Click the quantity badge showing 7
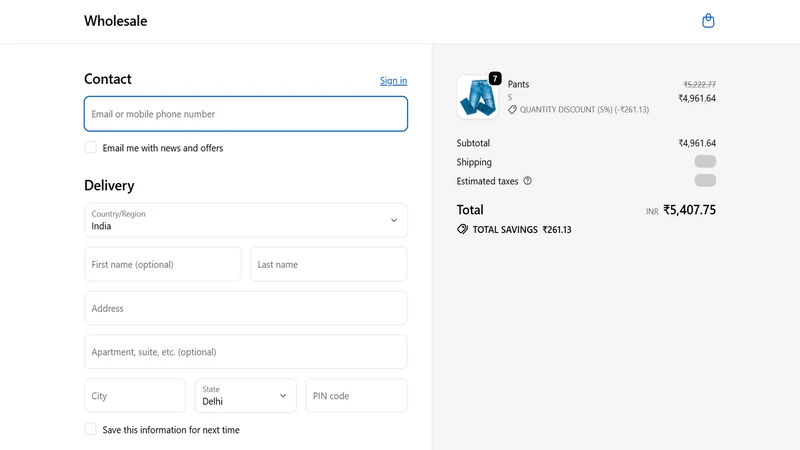The width and height of the screenshot is (800, 450). coord(495,78)
